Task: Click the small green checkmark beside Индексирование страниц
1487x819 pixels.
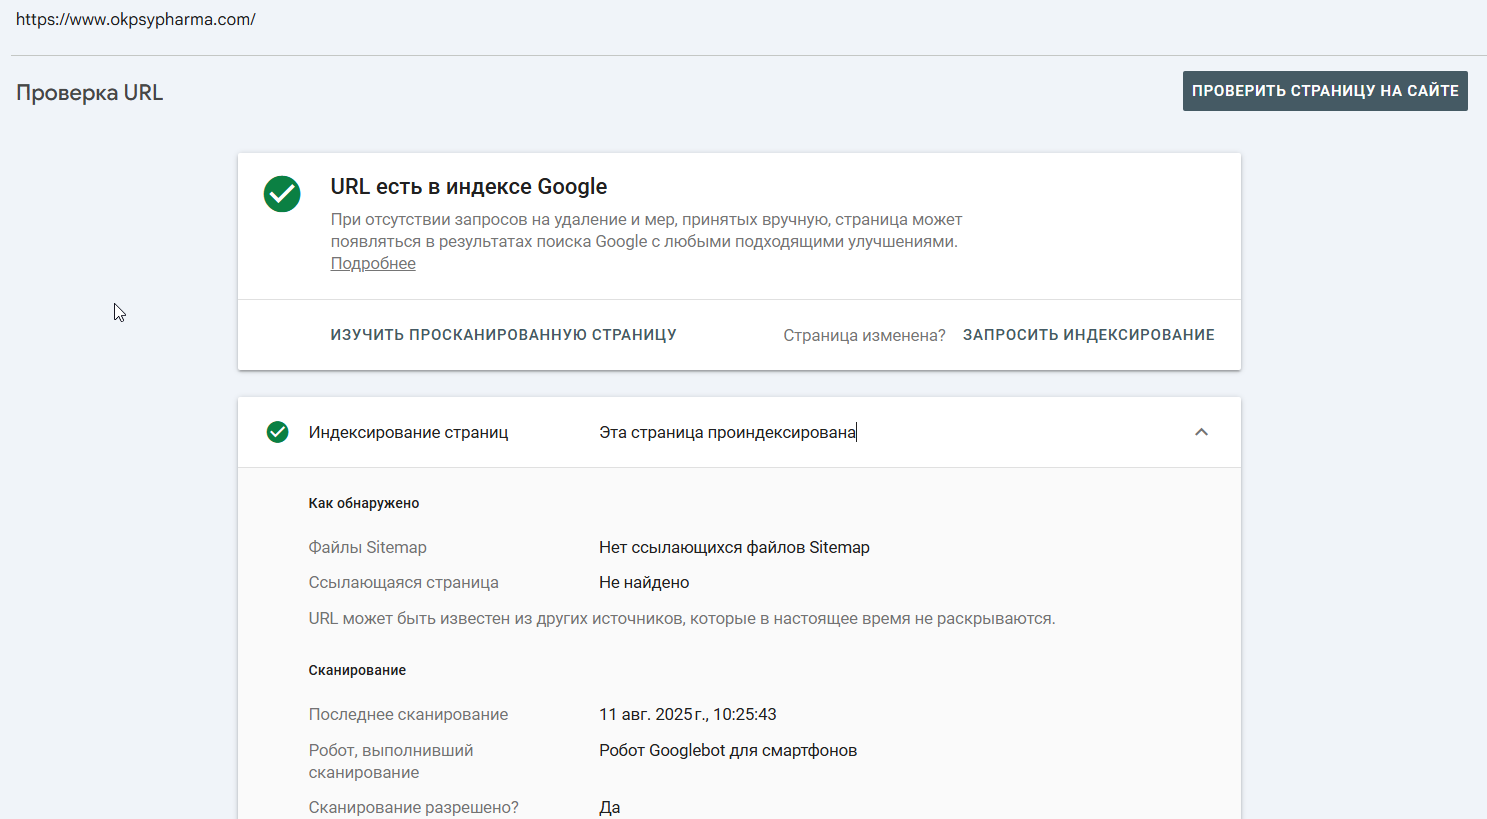Action: (278, 432)
